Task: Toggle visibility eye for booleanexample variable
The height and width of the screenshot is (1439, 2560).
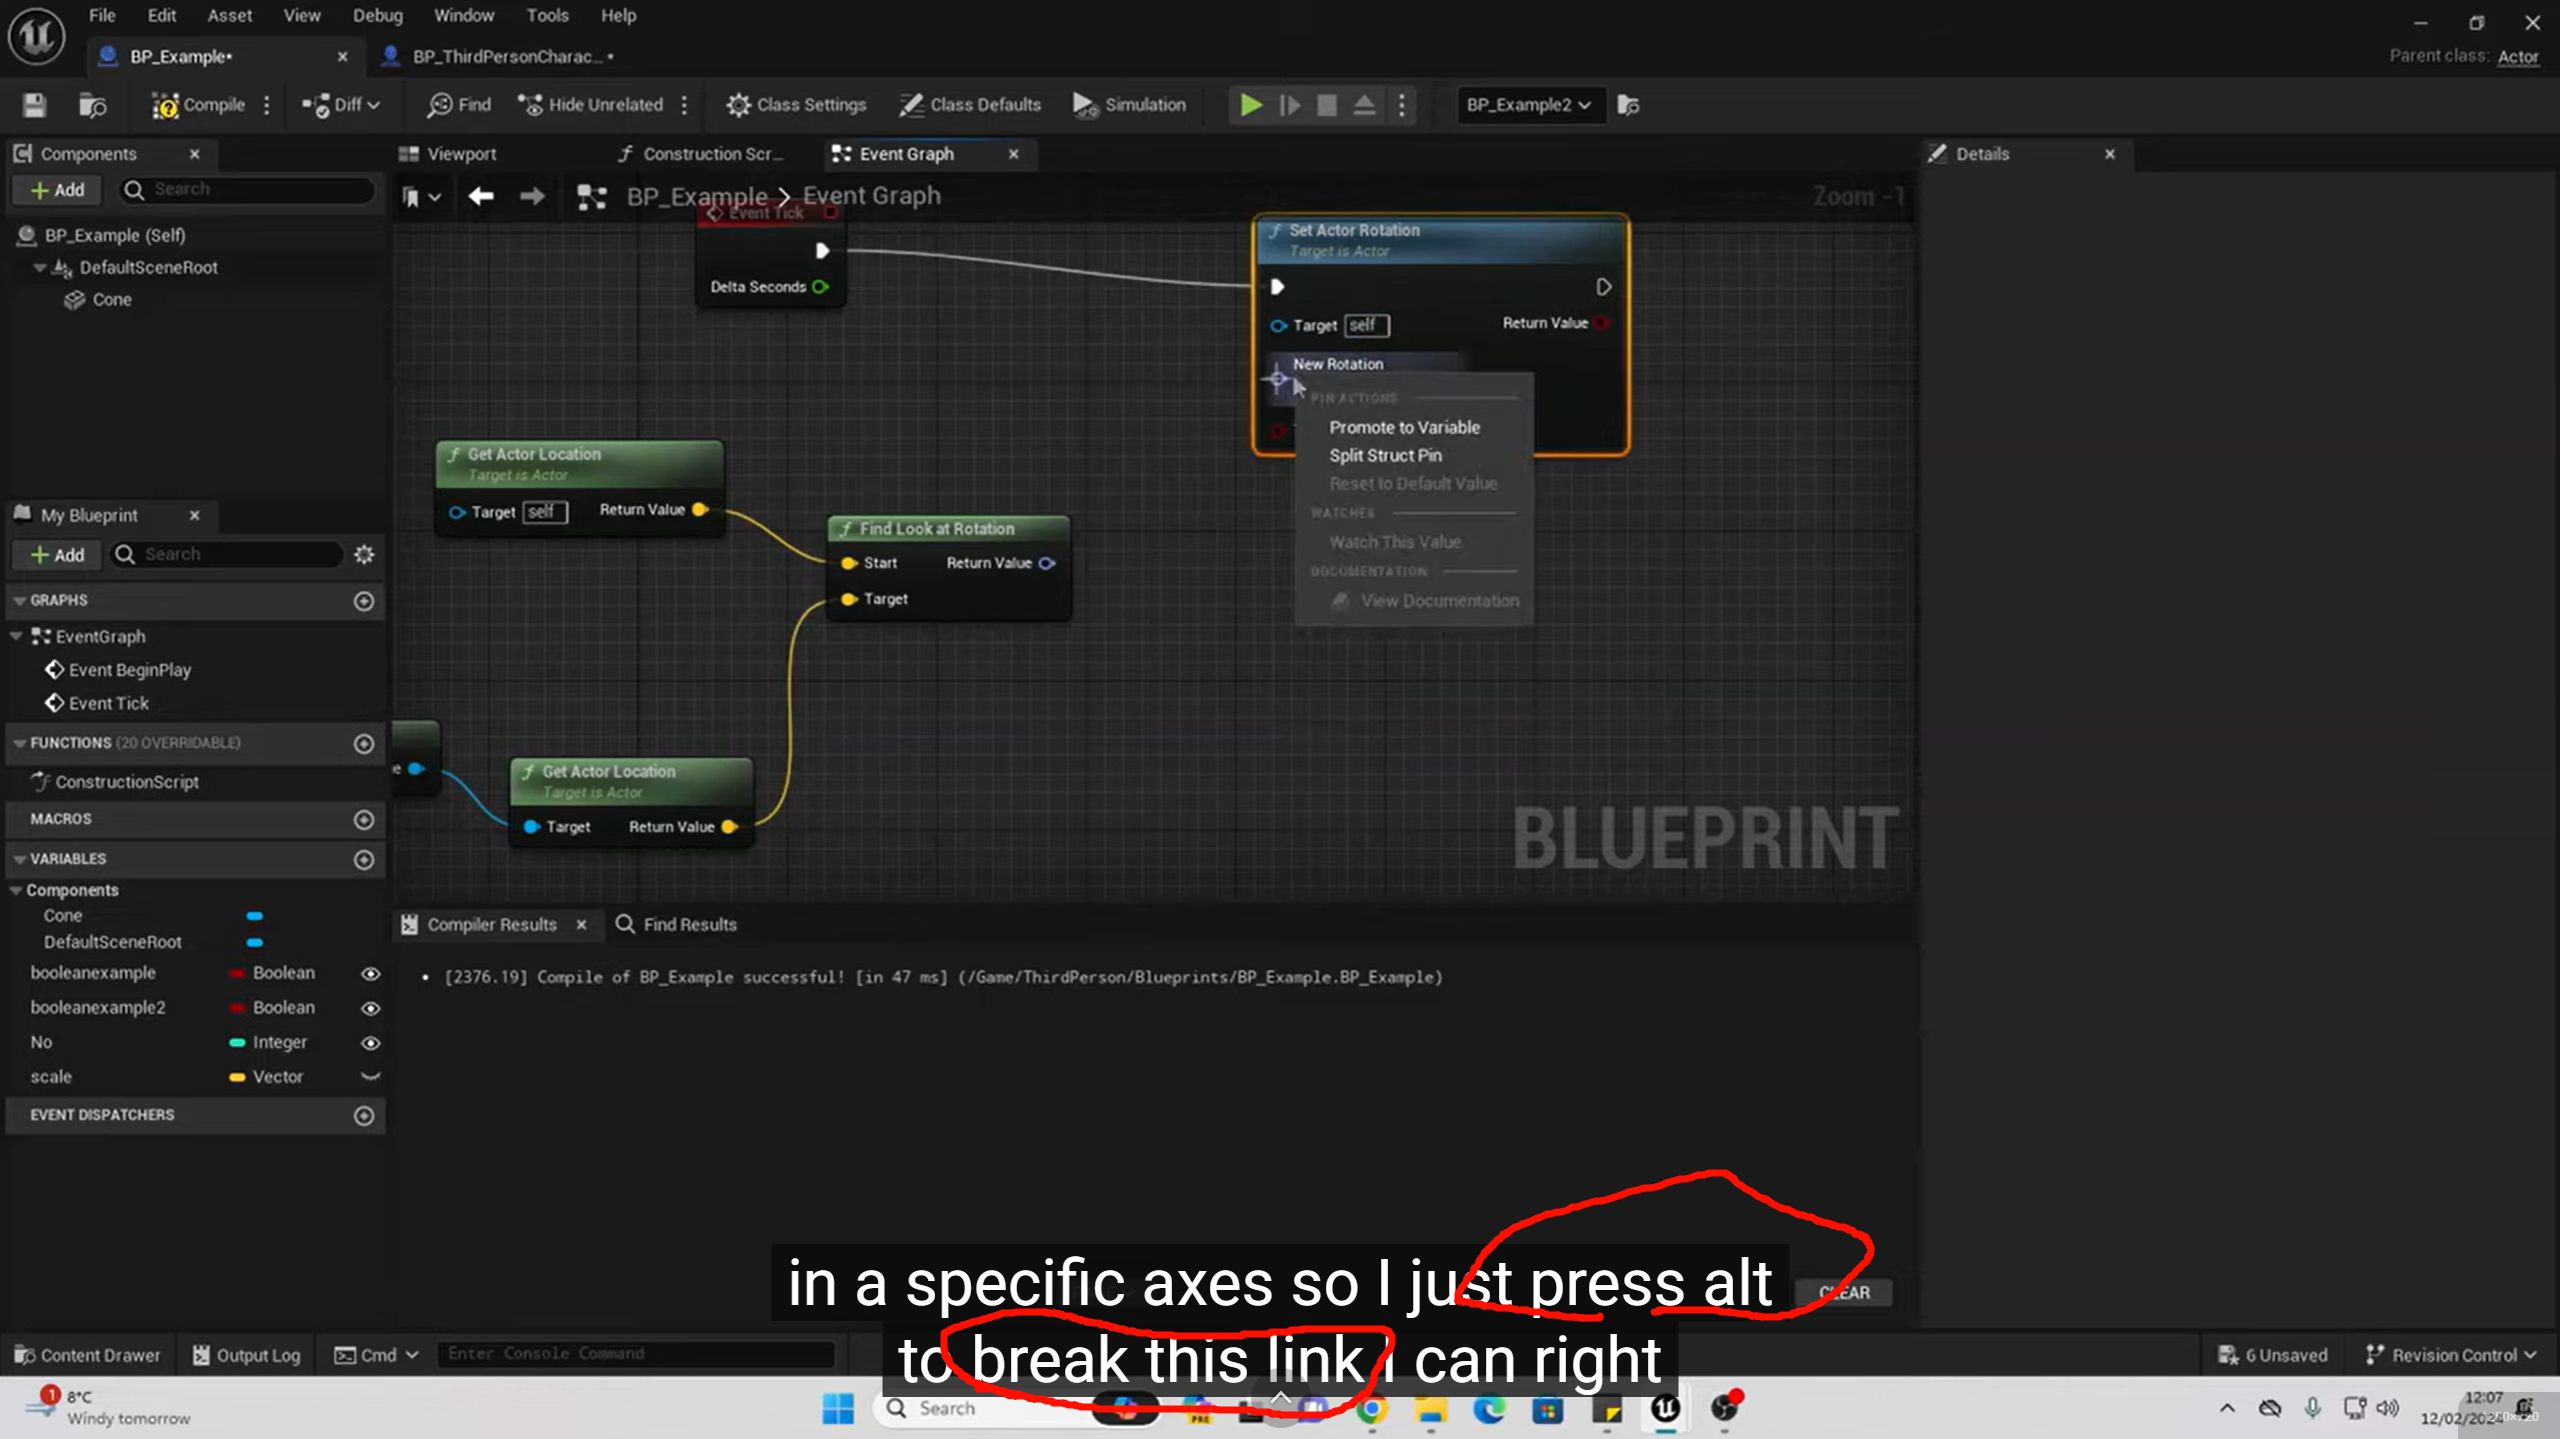Action: pyautogui.click(x=370, y=973)
